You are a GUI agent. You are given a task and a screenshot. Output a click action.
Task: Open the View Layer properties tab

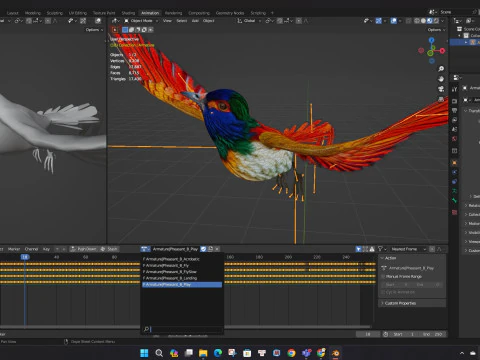tap(454, 120)
